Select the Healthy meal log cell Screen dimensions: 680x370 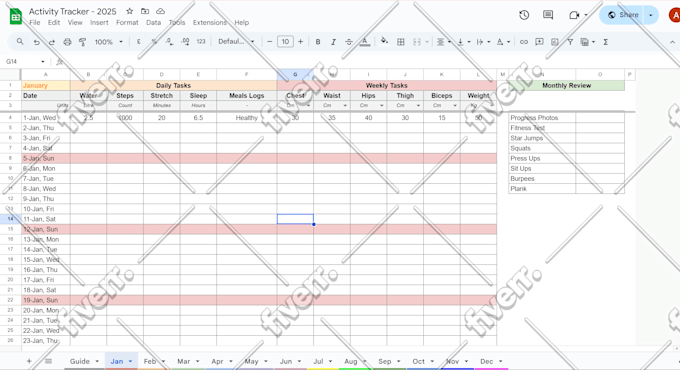pos(247,118)
